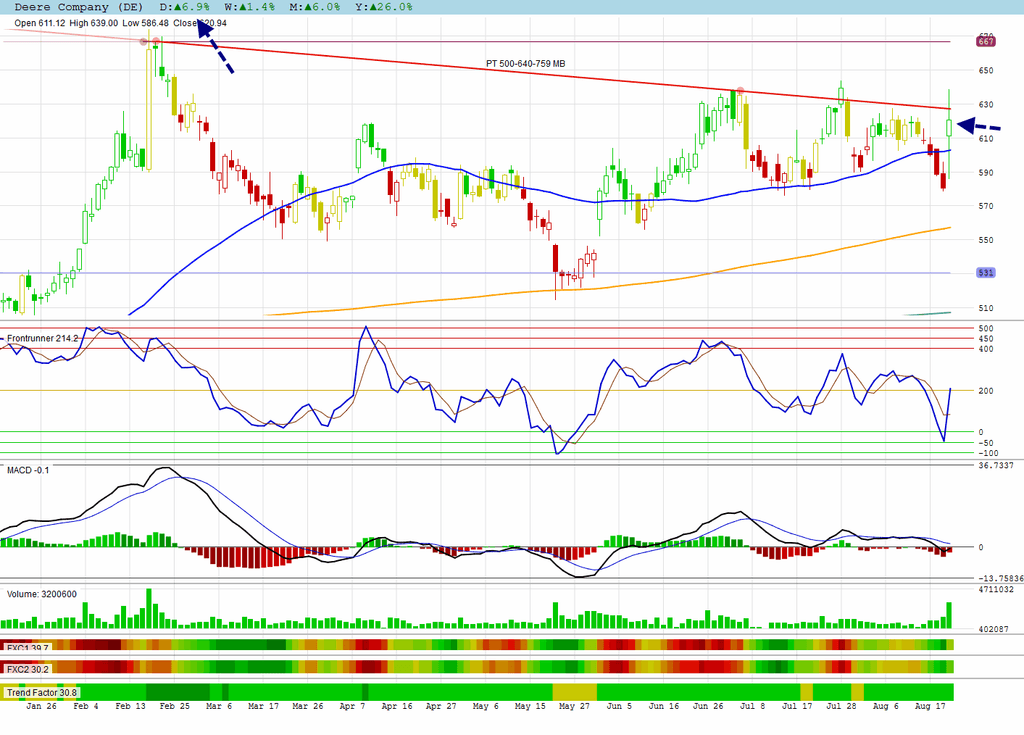
Task: Click the 550 price axis label
Action: tap(985, 240)
